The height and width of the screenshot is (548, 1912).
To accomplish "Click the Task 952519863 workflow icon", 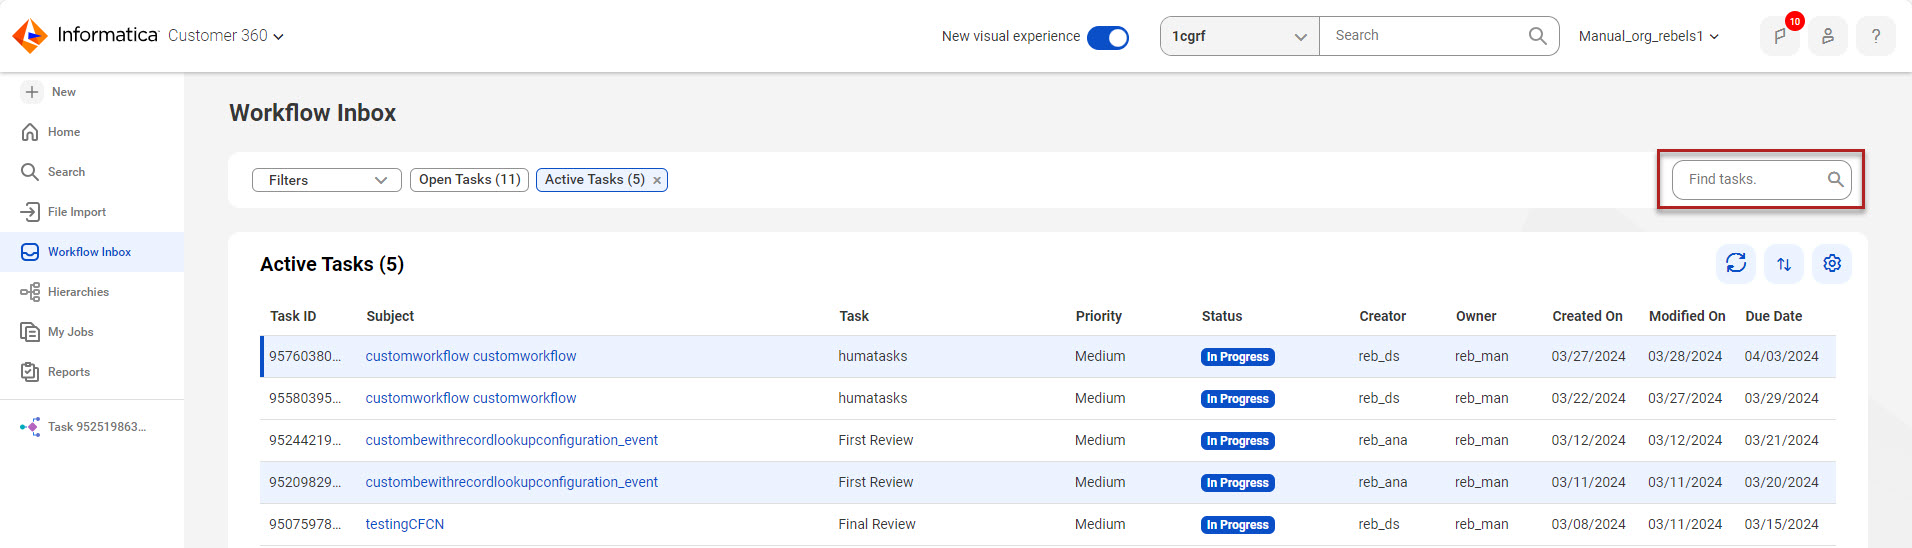I will click(30, 427).
